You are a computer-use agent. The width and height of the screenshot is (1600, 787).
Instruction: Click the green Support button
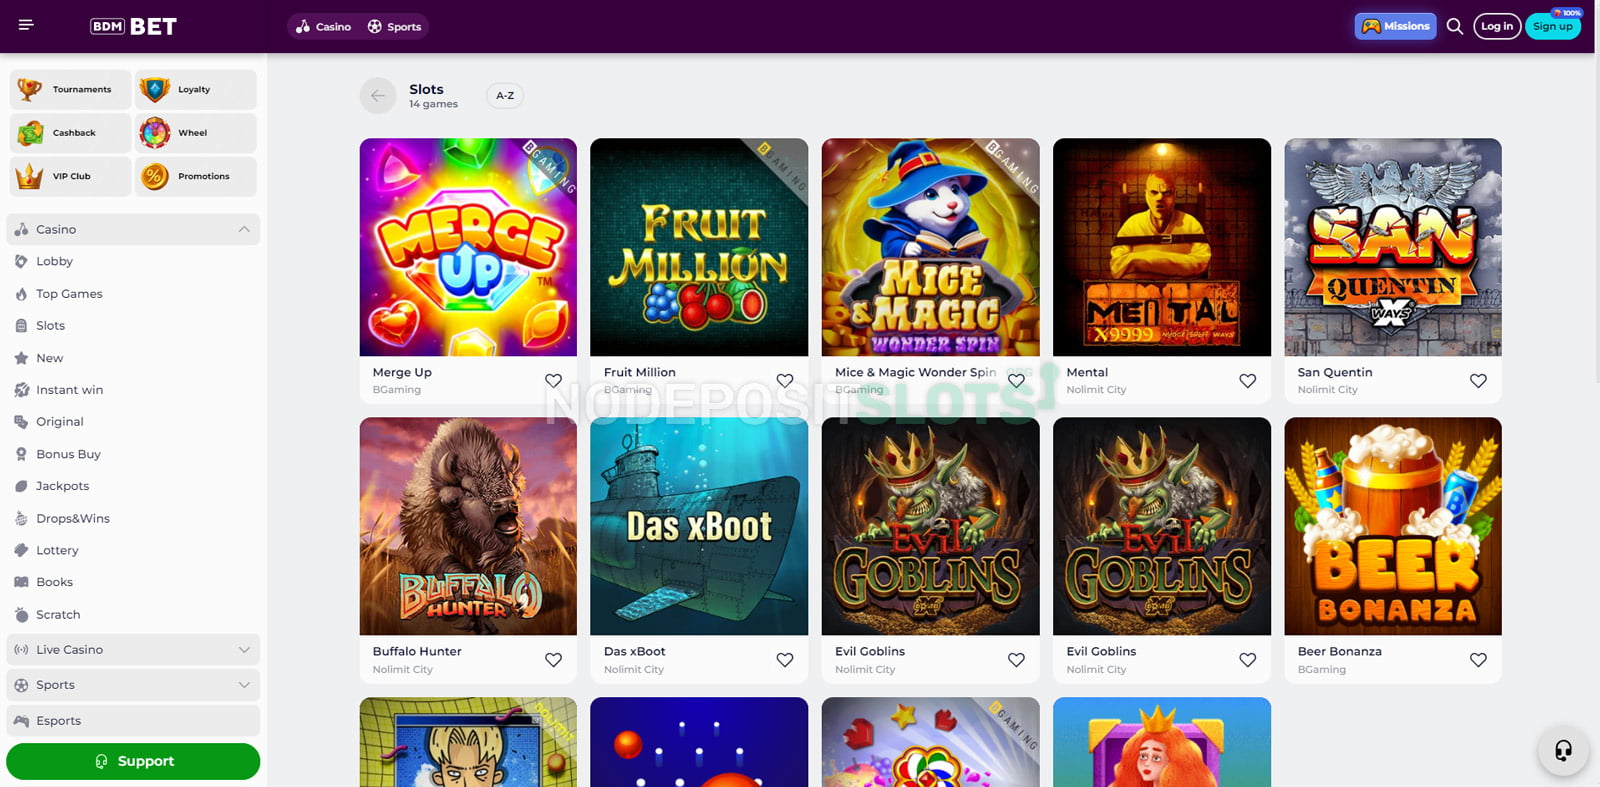pyautogui.click(x=133, y=761)
